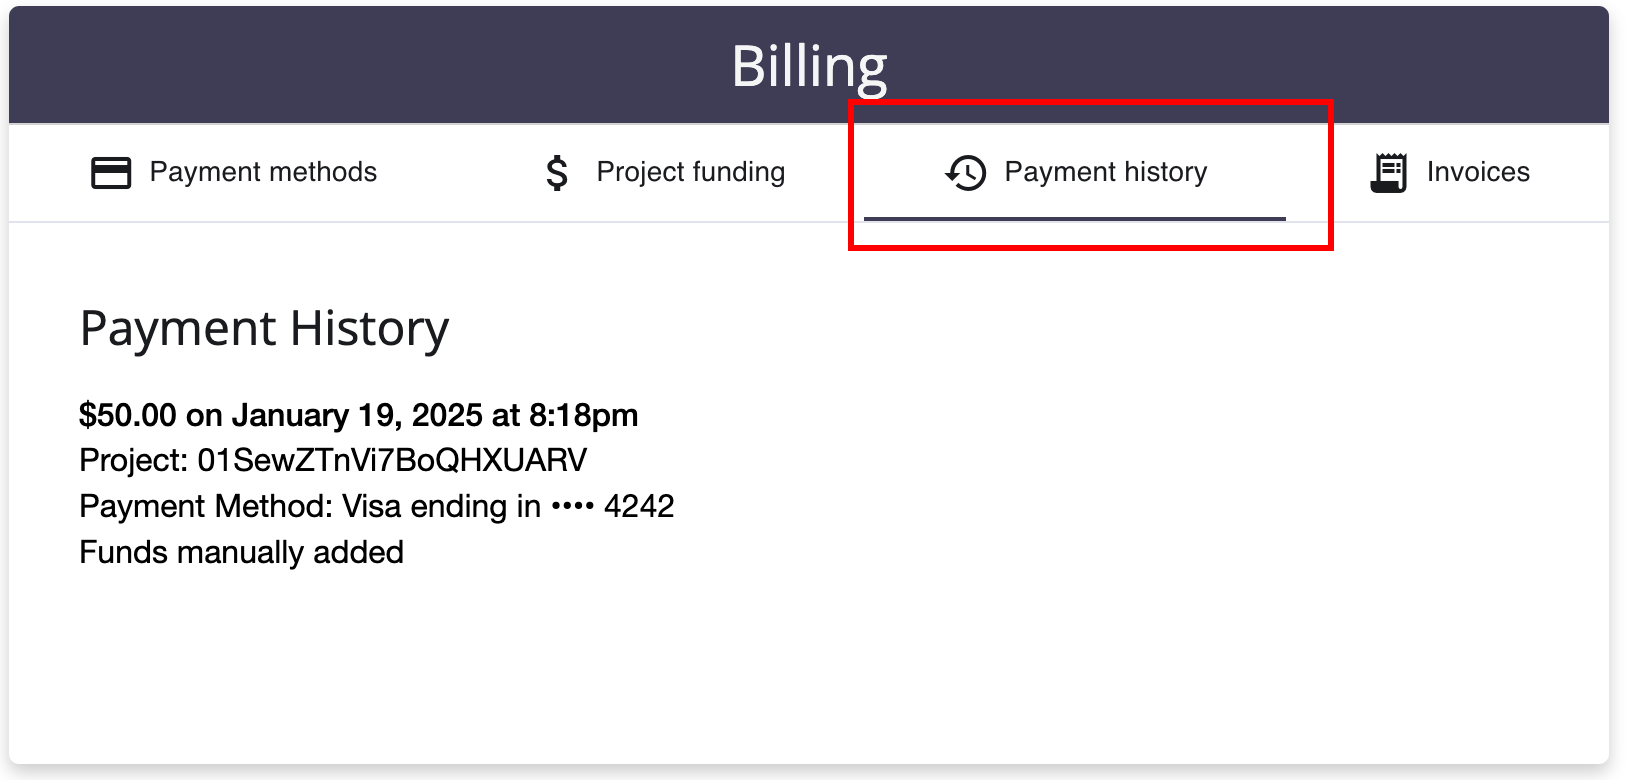Click the receipt icon beside Invoices
The image size is (1628, 780).
pos(1389,173)
